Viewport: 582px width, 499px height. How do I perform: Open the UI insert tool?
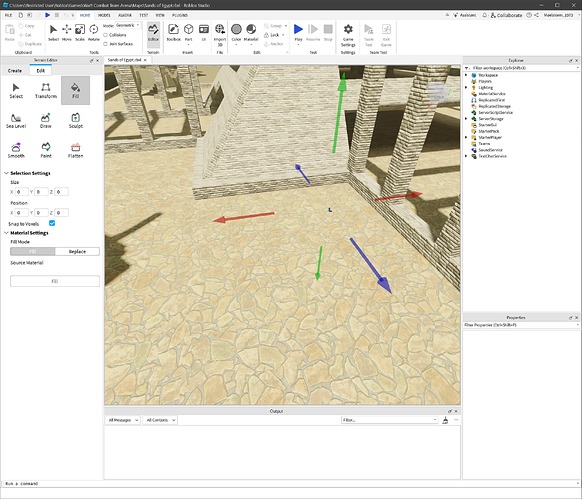coord(204,32)
